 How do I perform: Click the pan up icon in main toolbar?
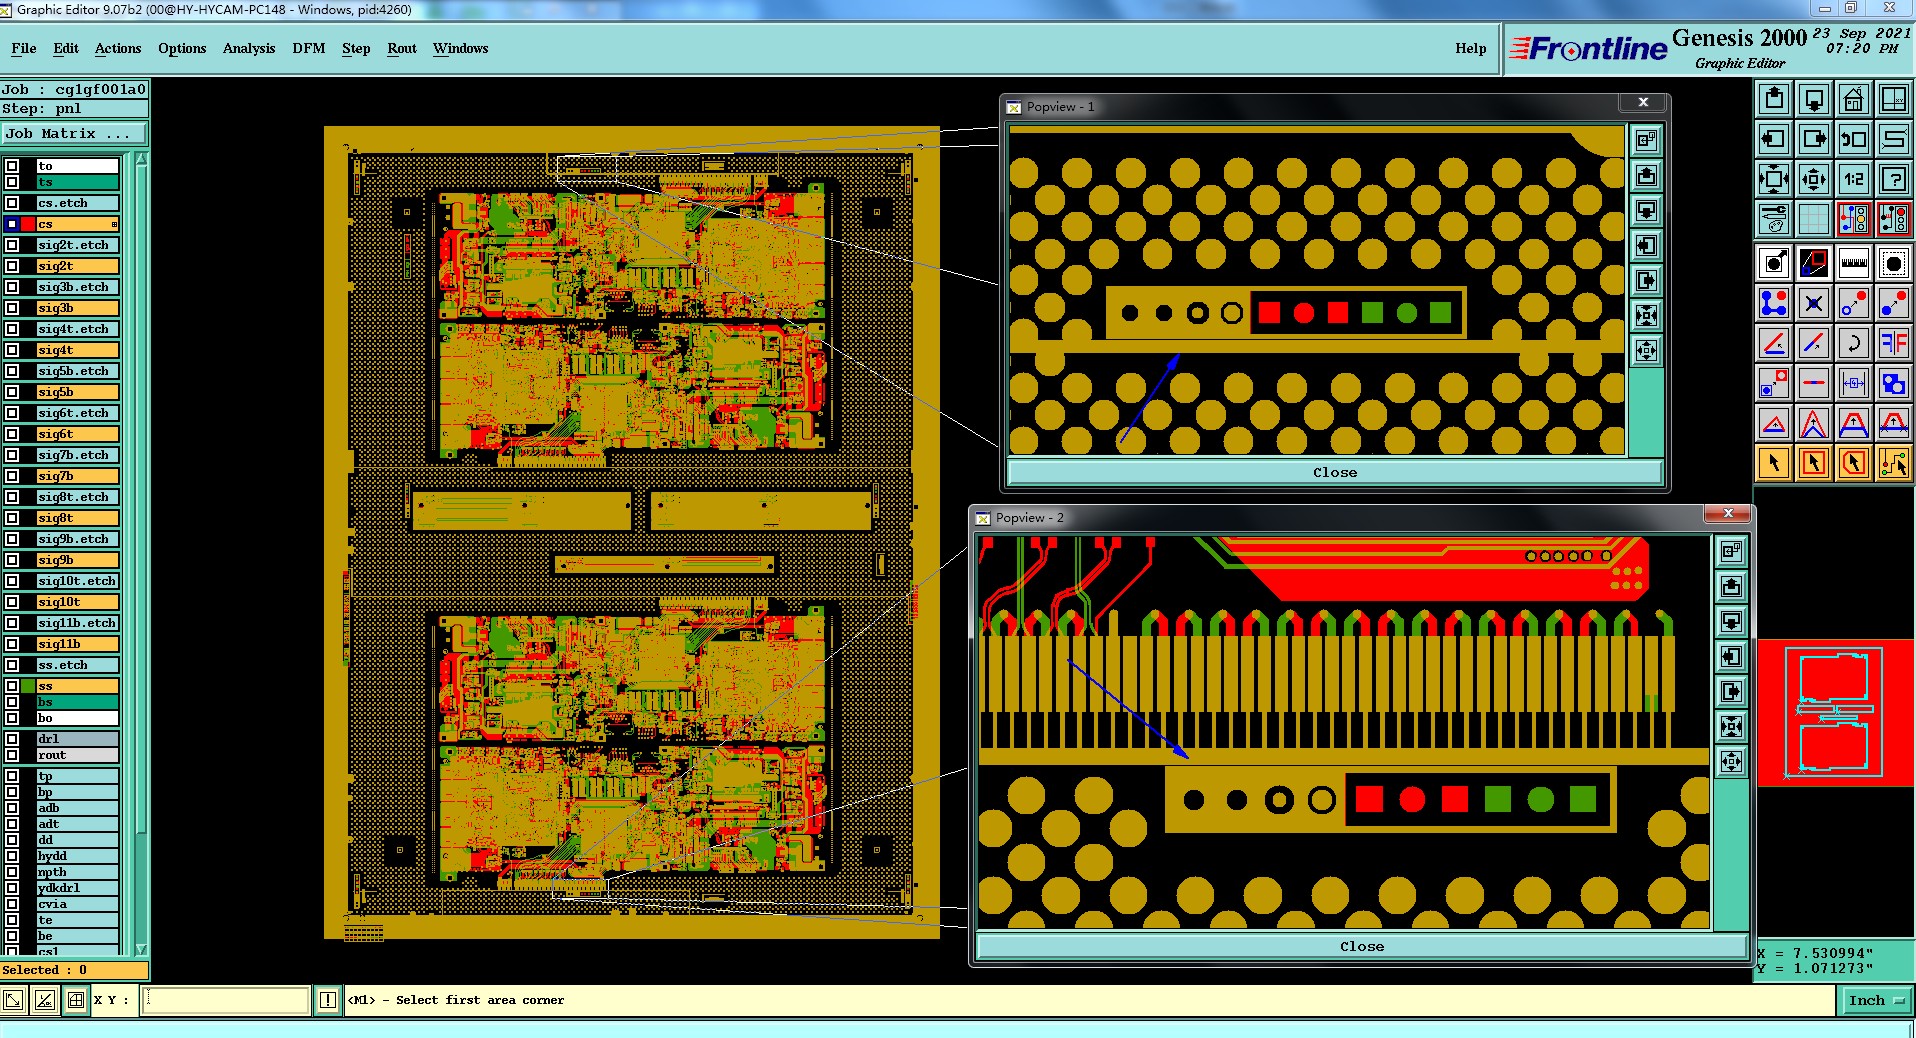coord(1774,99)
